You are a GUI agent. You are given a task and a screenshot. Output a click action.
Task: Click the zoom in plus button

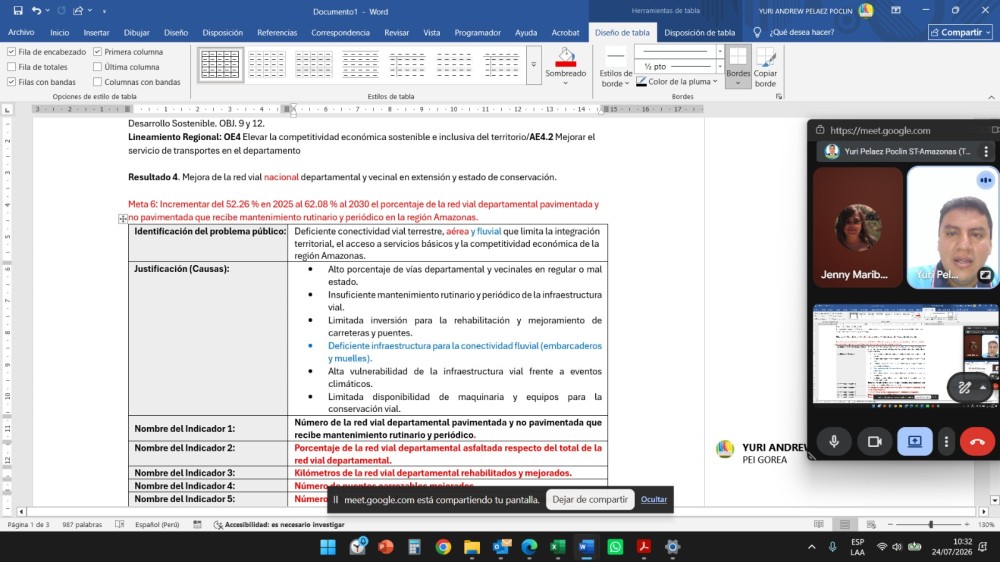coord(967,524)
